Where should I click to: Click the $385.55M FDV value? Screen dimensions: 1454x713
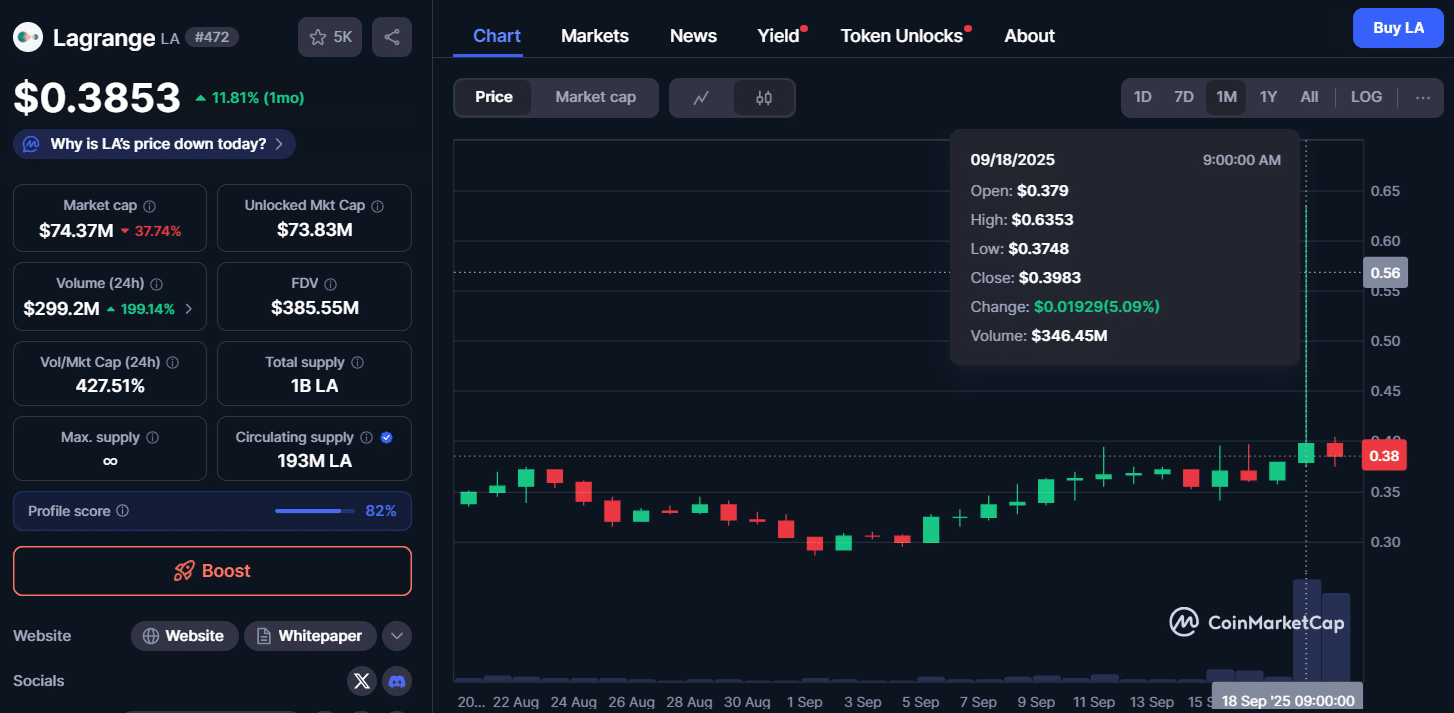click(315, 308)
